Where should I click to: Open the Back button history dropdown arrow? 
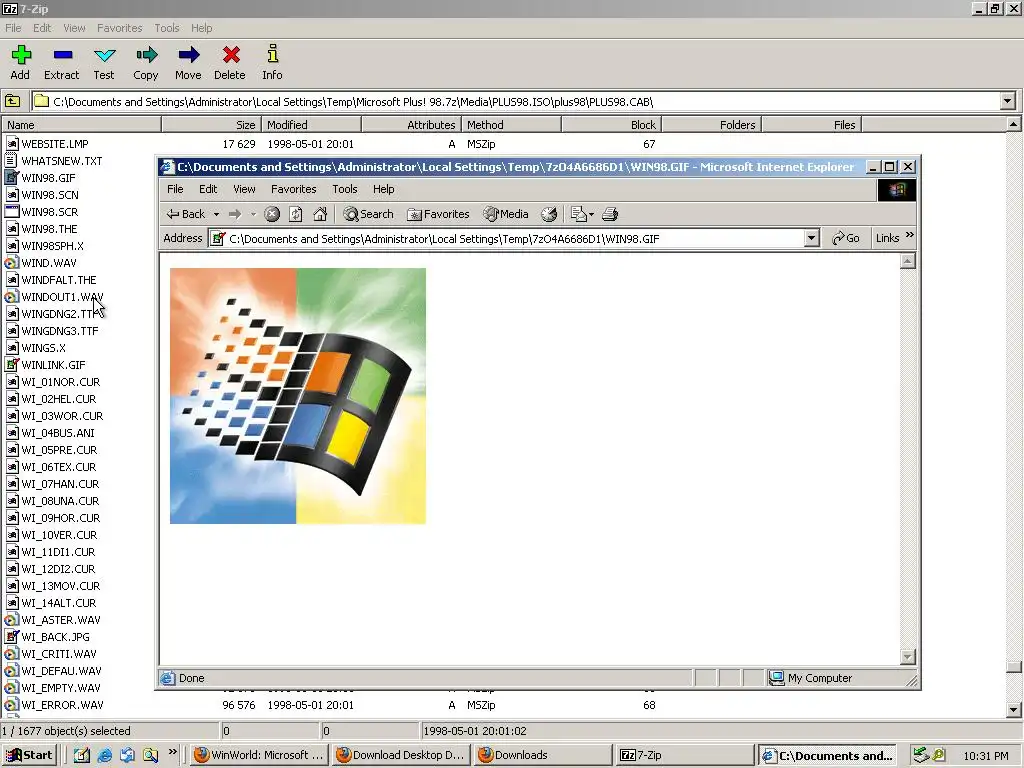pos(216,214)
